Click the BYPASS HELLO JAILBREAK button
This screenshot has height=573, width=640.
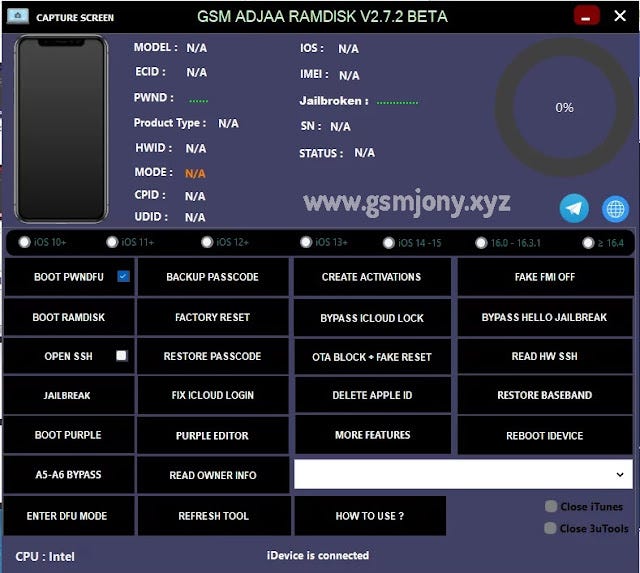point(545,317)
